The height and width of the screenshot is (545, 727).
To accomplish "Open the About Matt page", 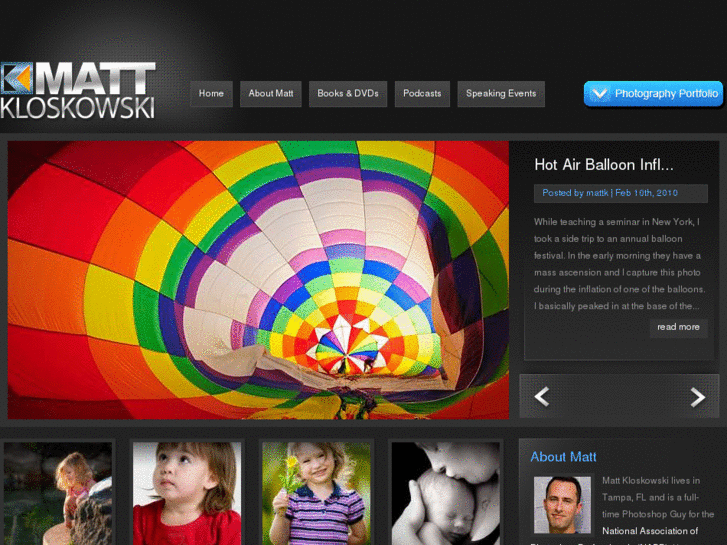I will [271, 94].
